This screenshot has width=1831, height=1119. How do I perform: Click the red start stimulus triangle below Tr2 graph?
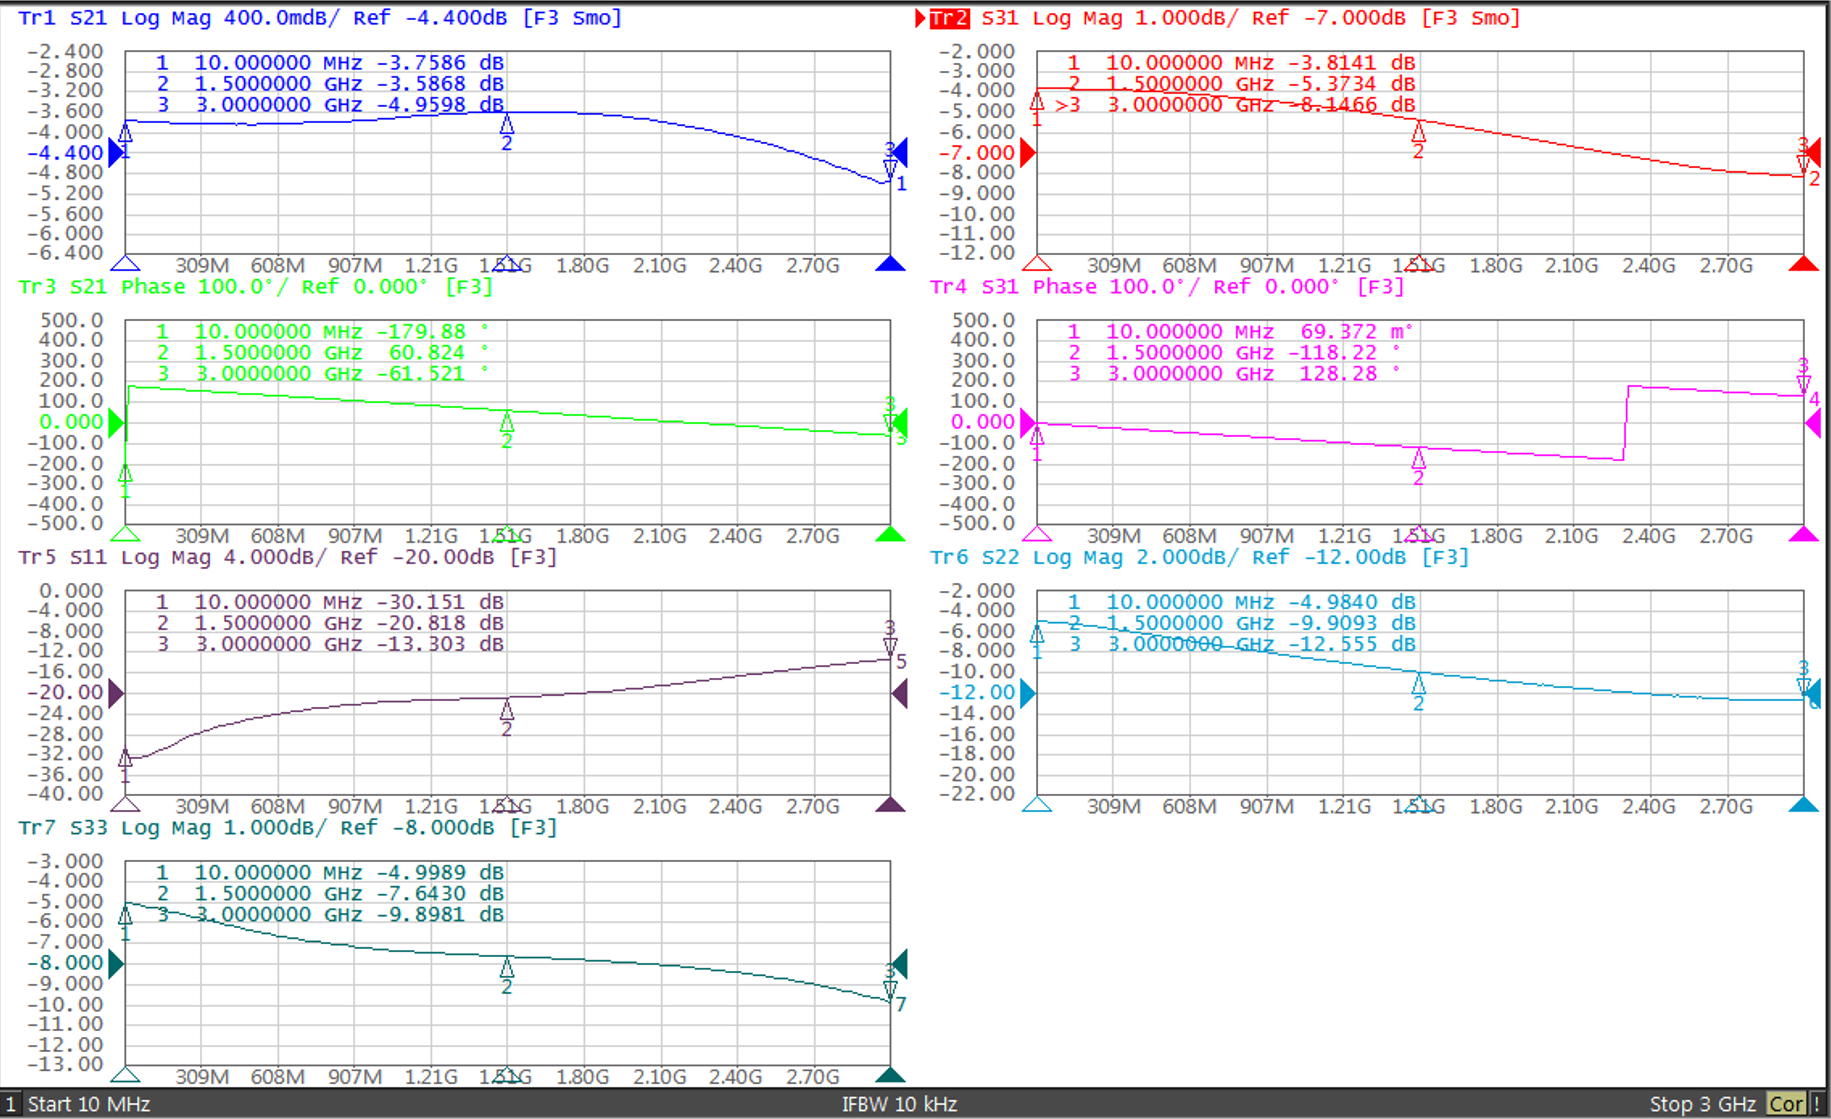pyautogui.click(x=1037, y=264)
